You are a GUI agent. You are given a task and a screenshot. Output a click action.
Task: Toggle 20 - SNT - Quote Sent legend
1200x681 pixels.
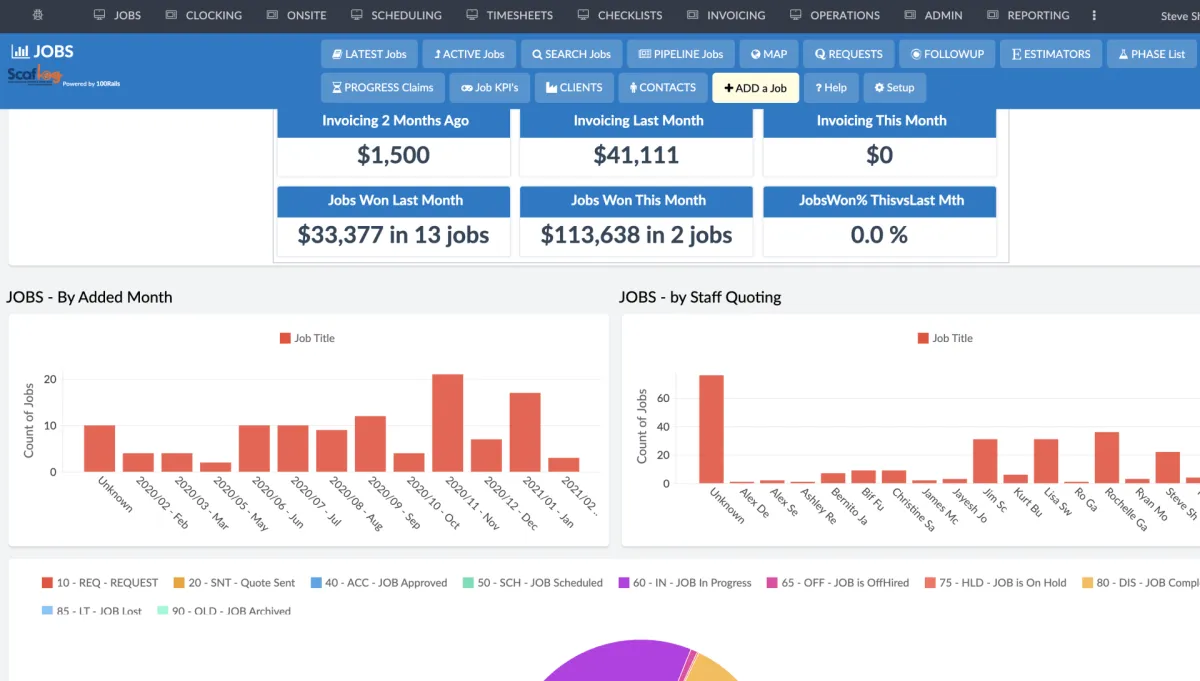(x=235, y=582)
